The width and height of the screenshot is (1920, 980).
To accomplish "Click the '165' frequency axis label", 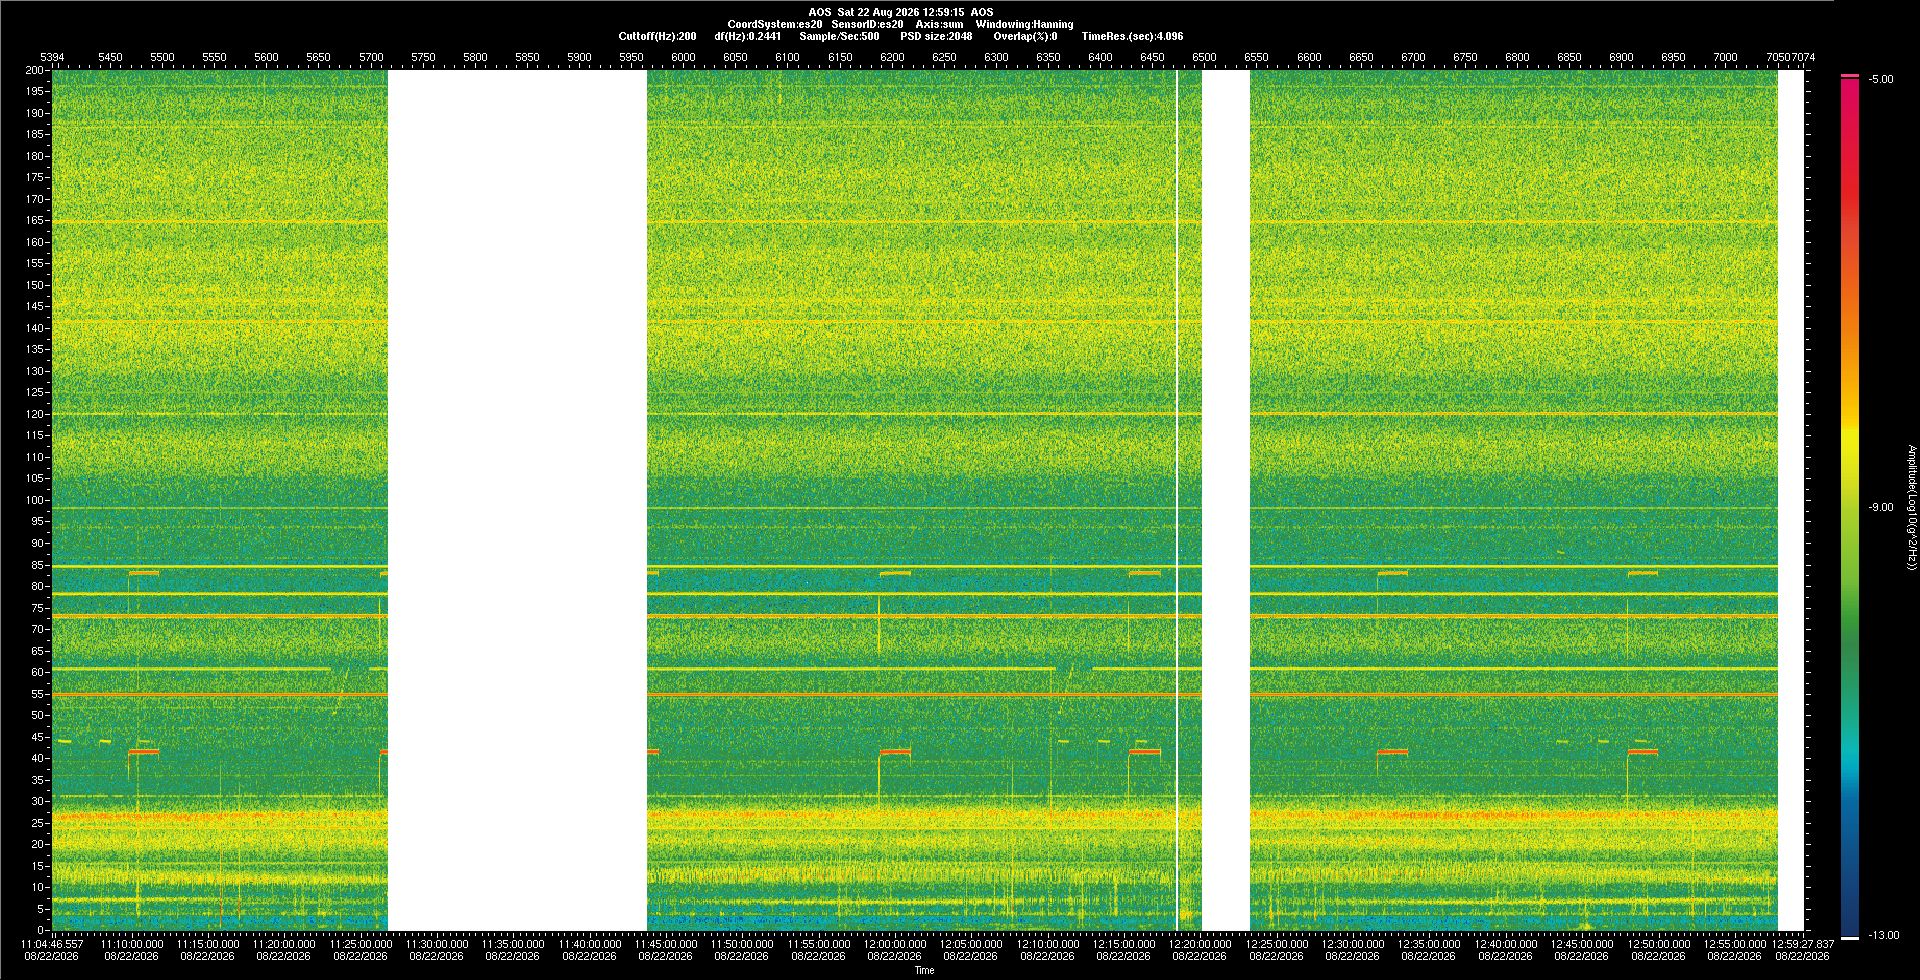I will point(35,220).
